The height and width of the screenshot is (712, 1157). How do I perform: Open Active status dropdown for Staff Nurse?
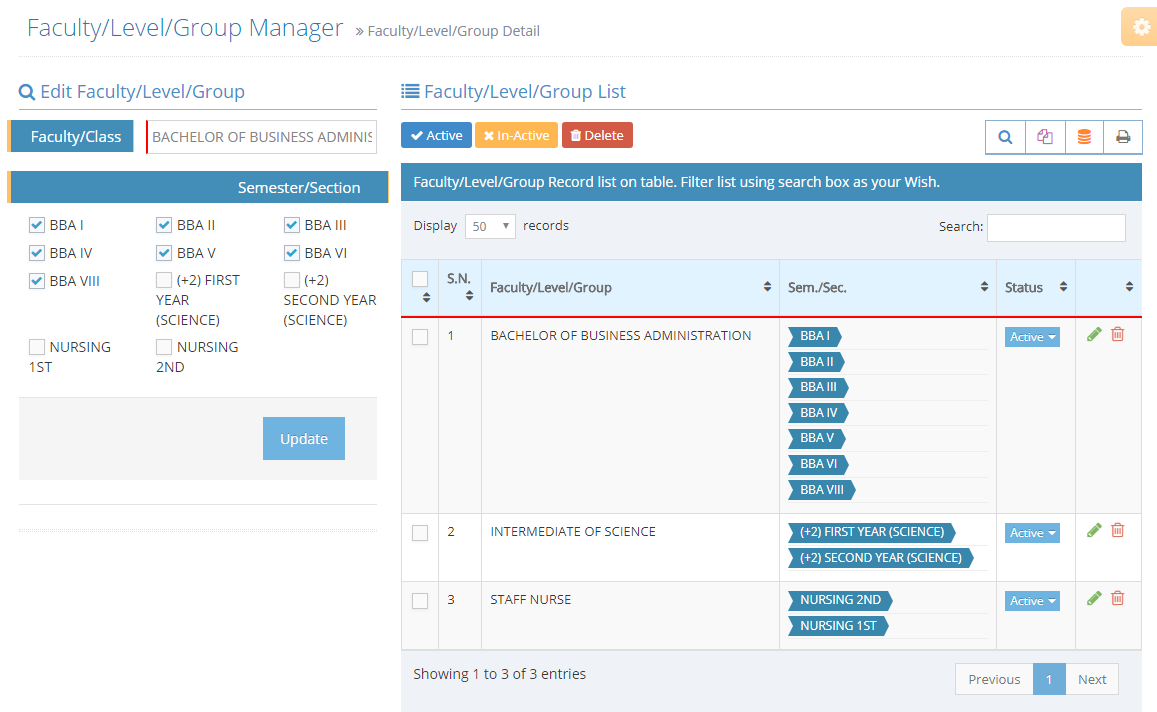click(x=1032, y=601)
